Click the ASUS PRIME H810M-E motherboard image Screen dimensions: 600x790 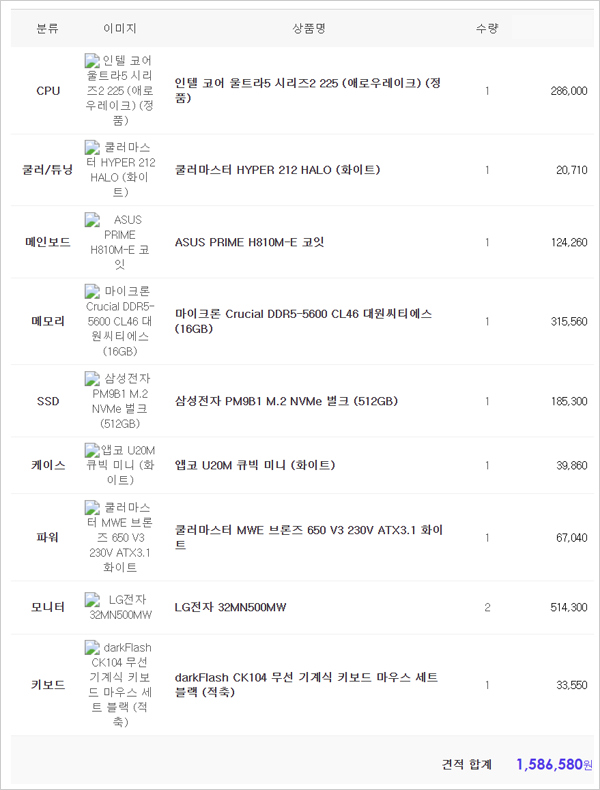click(120, 242)
